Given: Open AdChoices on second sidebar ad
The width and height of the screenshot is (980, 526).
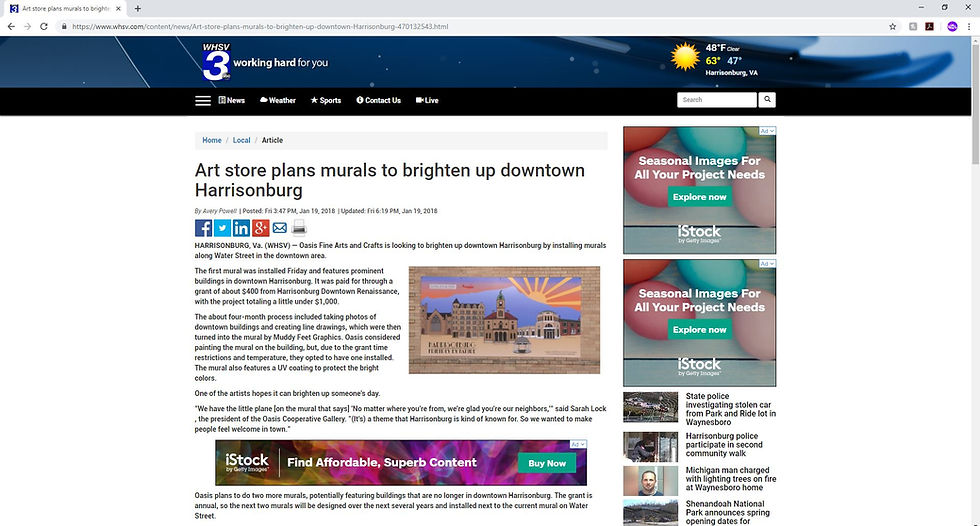Looking at the screenshot, I should [768, 264].
